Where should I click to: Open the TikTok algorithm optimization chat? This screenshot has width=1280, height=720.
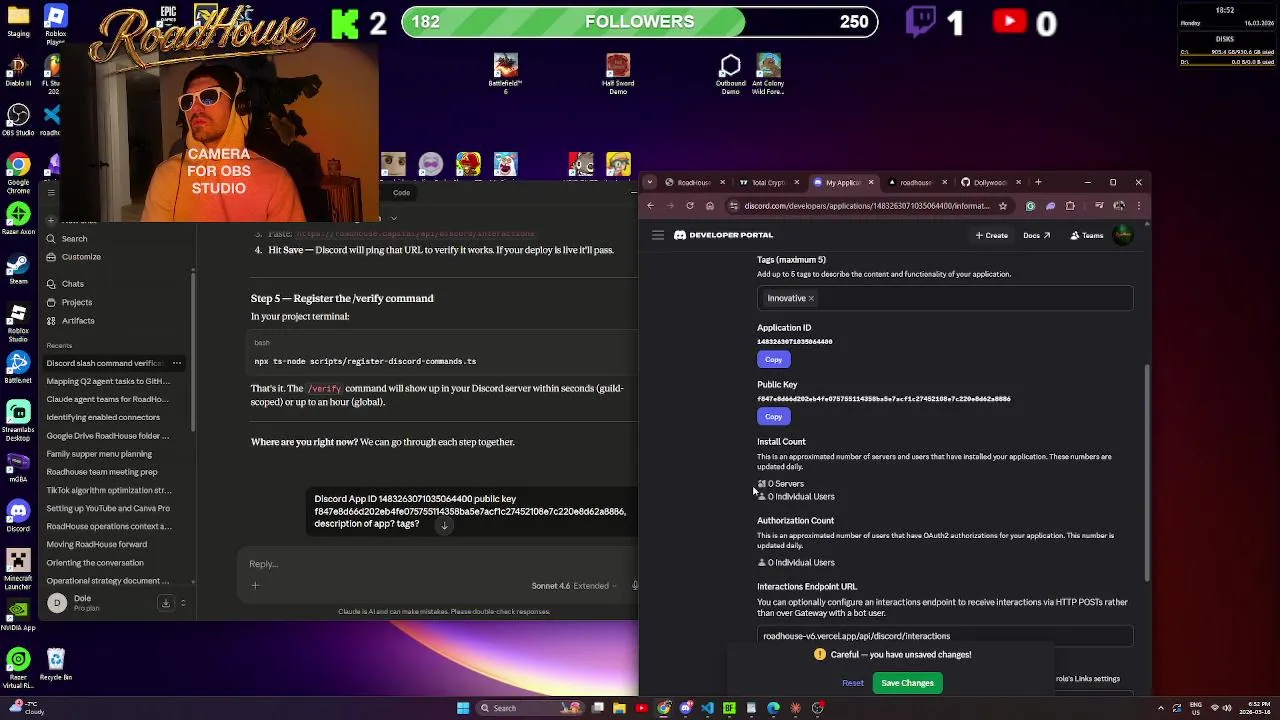click(108, 490)
